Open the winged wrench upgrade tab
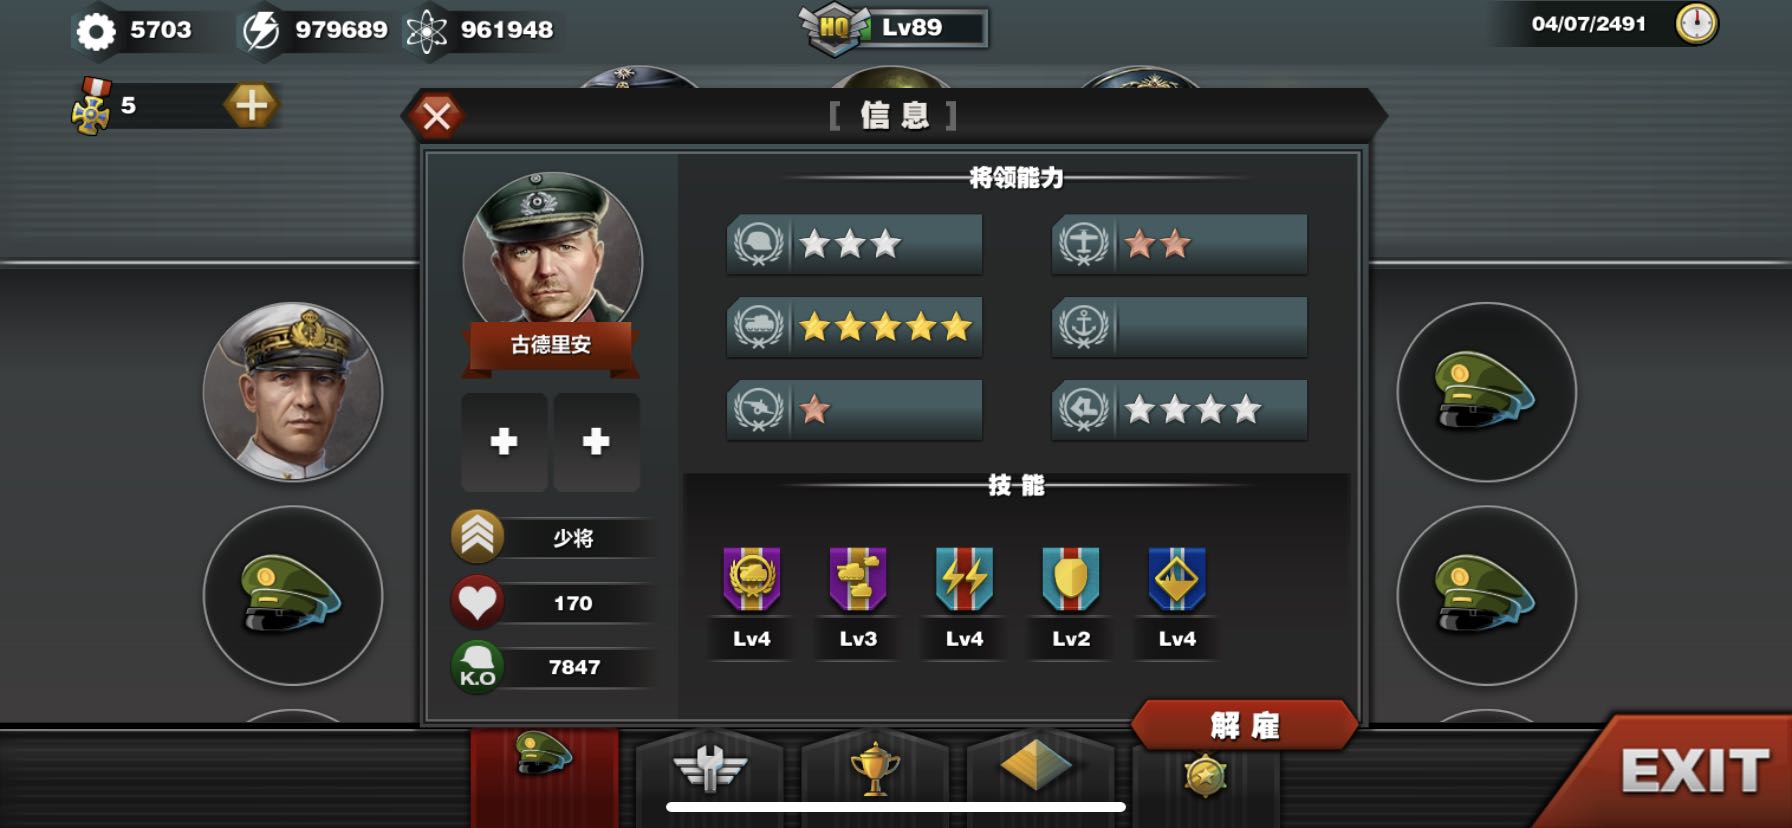 coord(710,768)
